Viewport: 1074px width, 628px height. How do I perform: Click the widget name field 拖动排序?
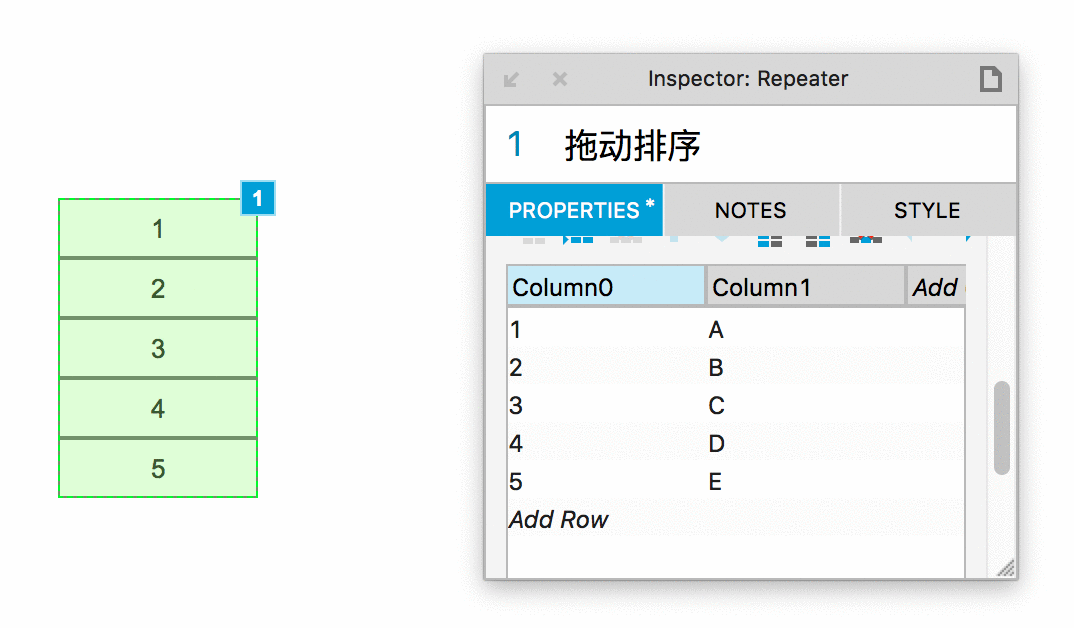pyautogui.click(x=632, y=146)
